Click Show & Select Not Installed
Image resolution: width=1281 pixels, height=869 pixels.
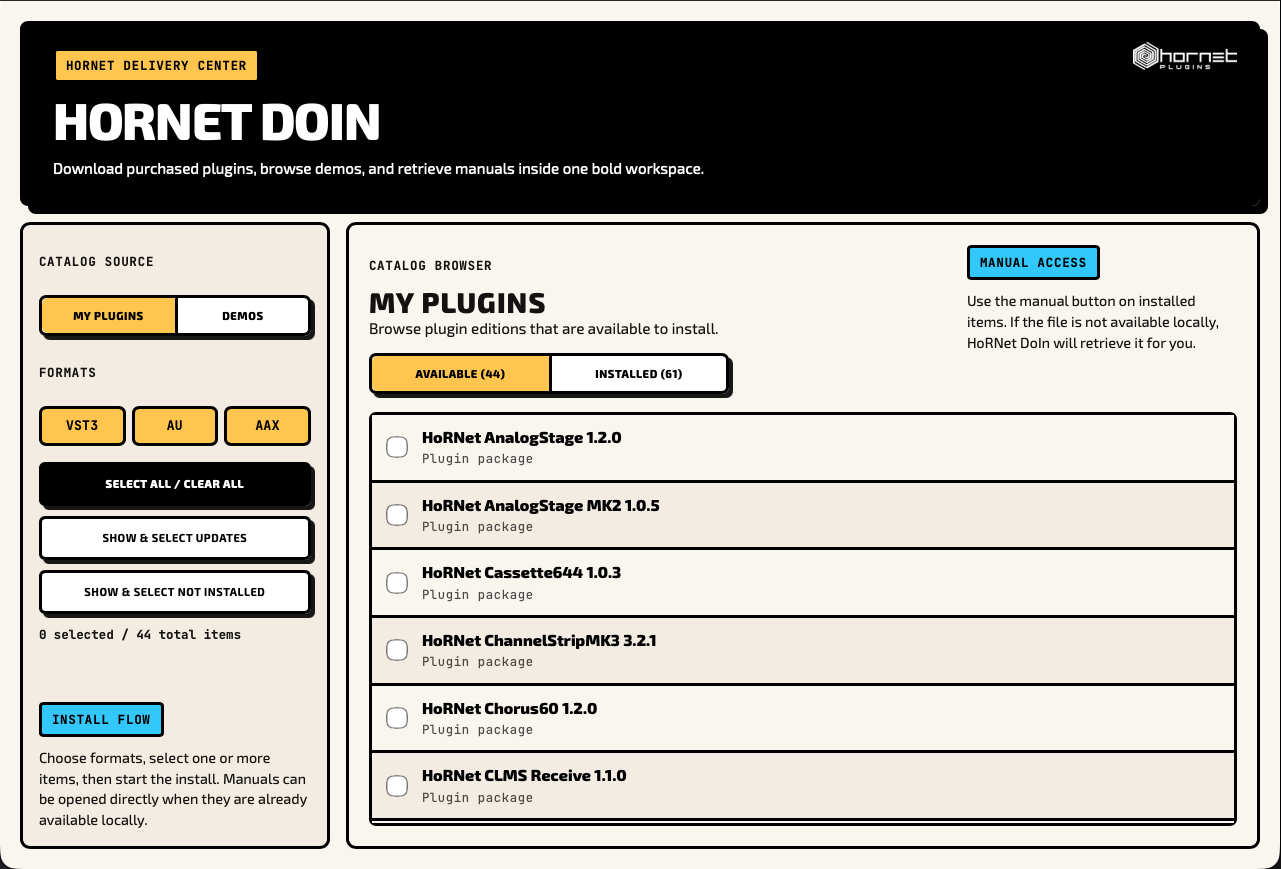(175, 592)
